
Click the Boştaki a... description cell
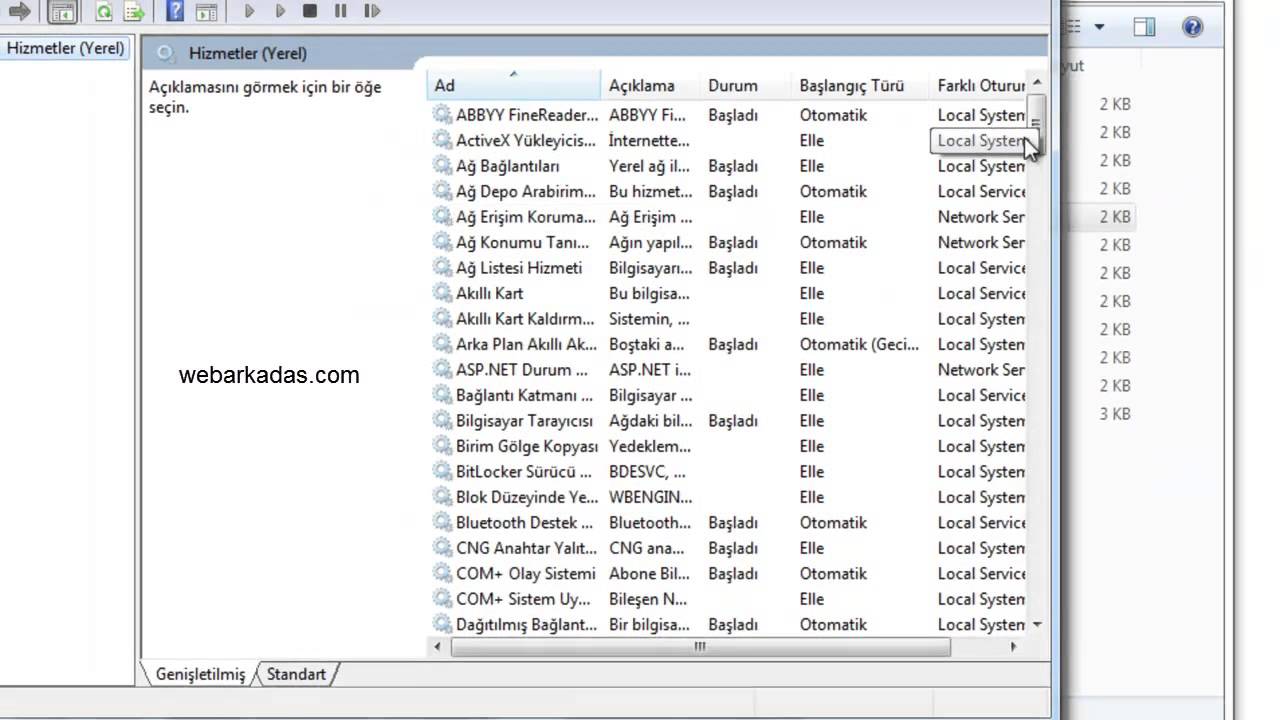coord(649,344)
